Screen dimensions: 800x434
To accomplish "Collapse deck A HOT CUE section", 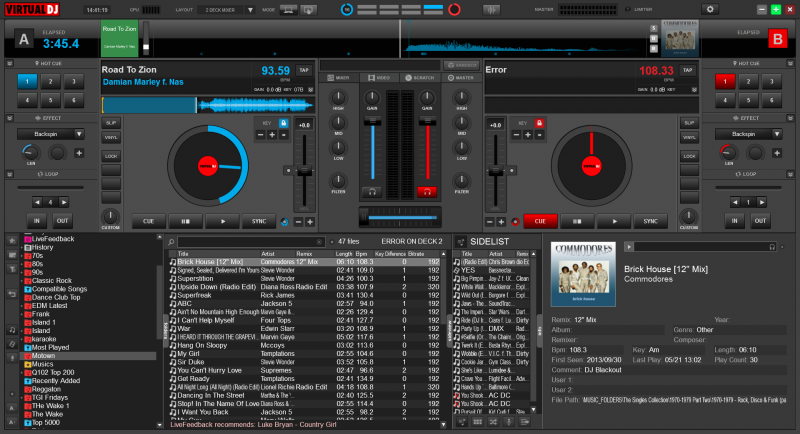I will pyautogui.click(x=9, y=63).
